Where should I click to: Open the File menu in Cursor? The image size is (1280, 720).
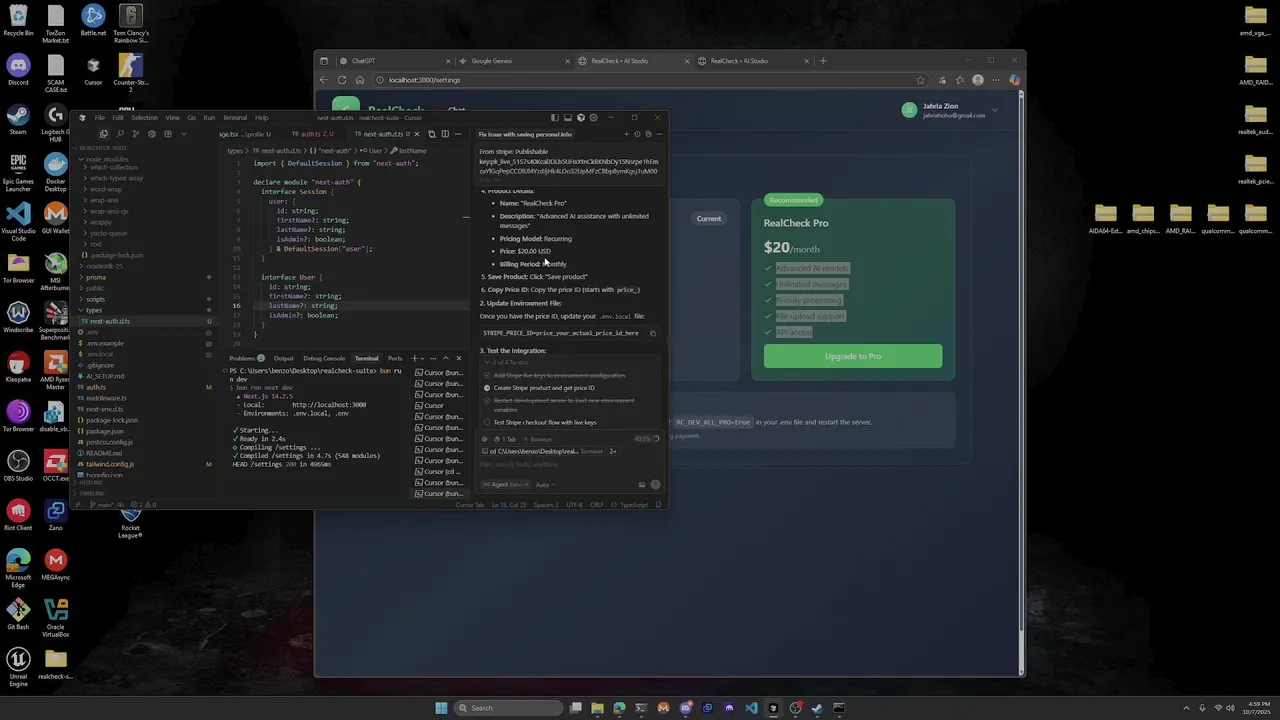pyautogui.click(x=100, y=118)
